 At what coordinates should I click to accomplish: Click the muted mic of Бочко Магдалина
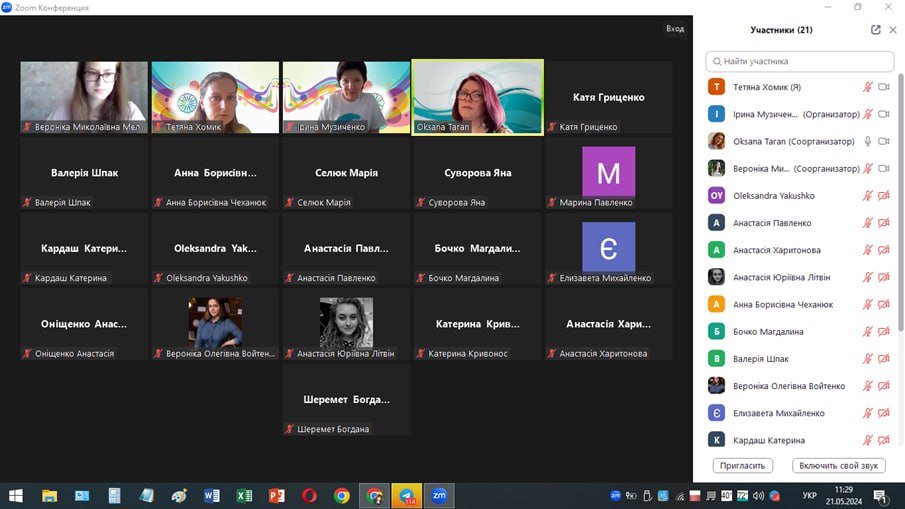click(868, 332)
